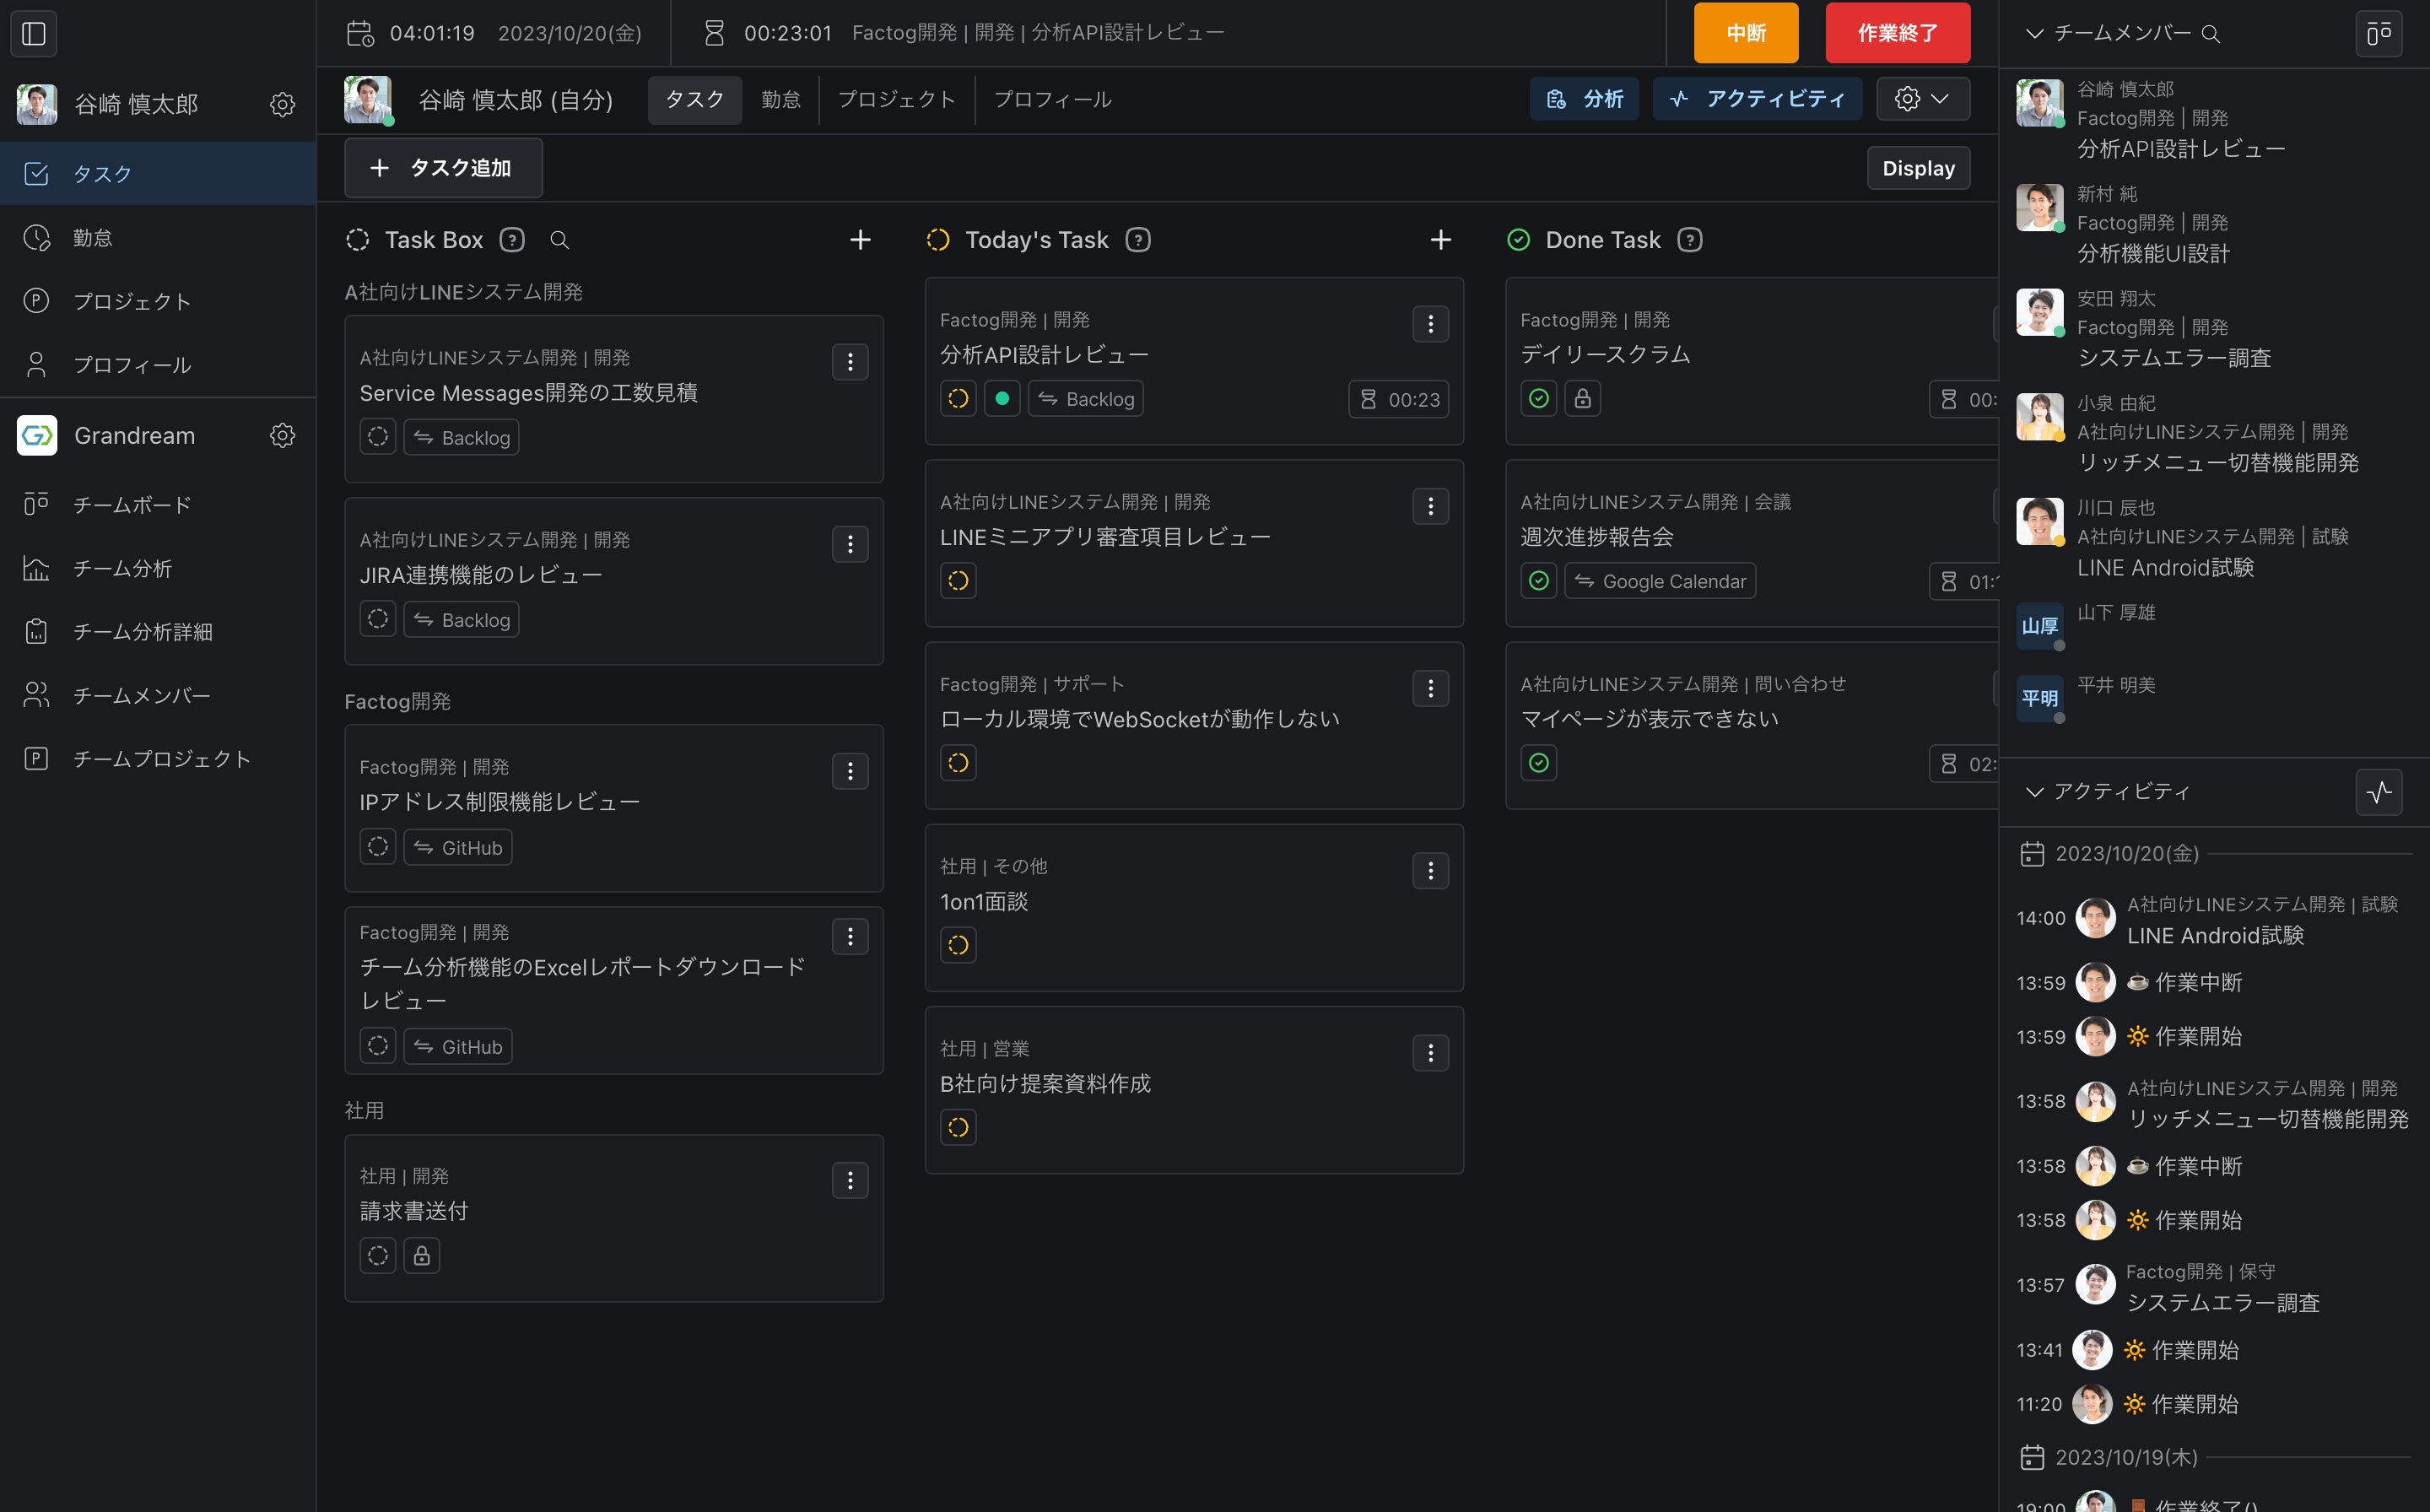Add a task with the Task Box plus icon

(860, 240)
